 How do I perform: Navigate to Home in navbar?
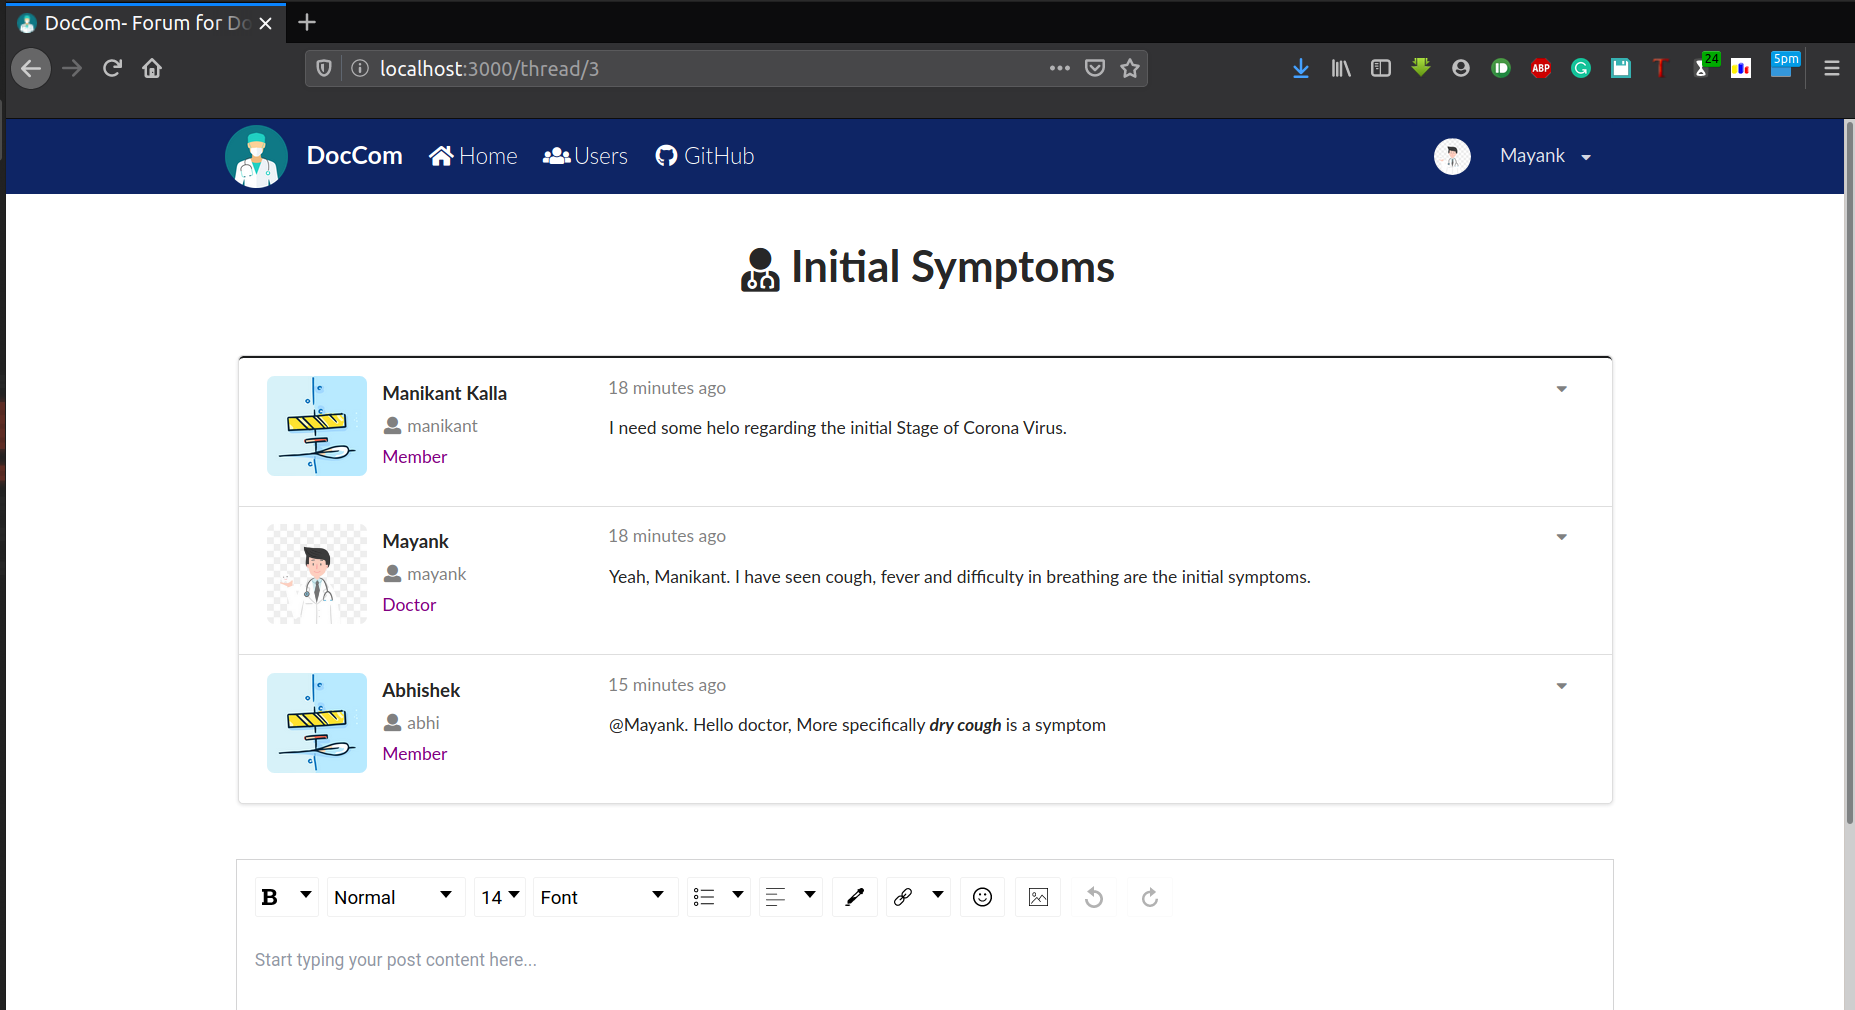(x=473, y=156)
